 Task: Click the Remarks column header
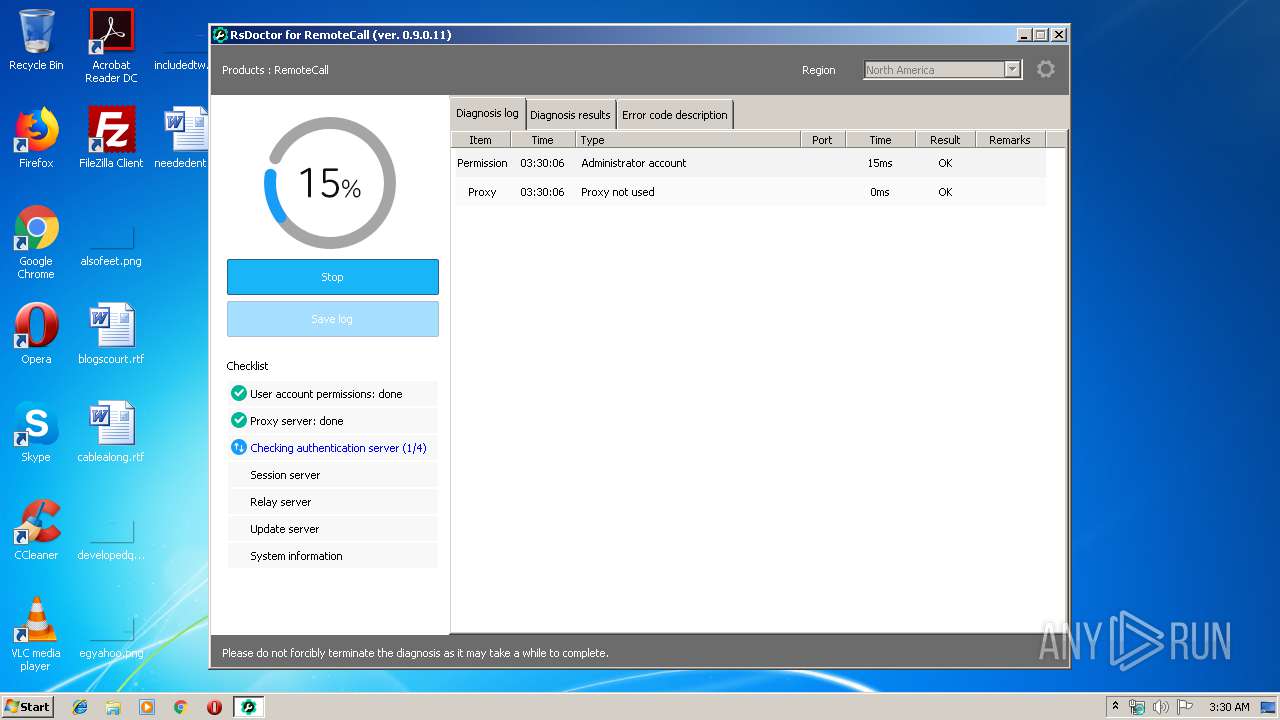[x=1010, y=140]
